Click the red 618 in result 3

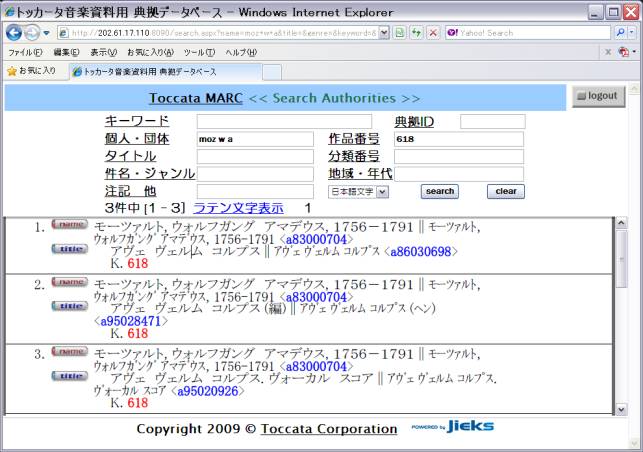click(x=137, y=403)
